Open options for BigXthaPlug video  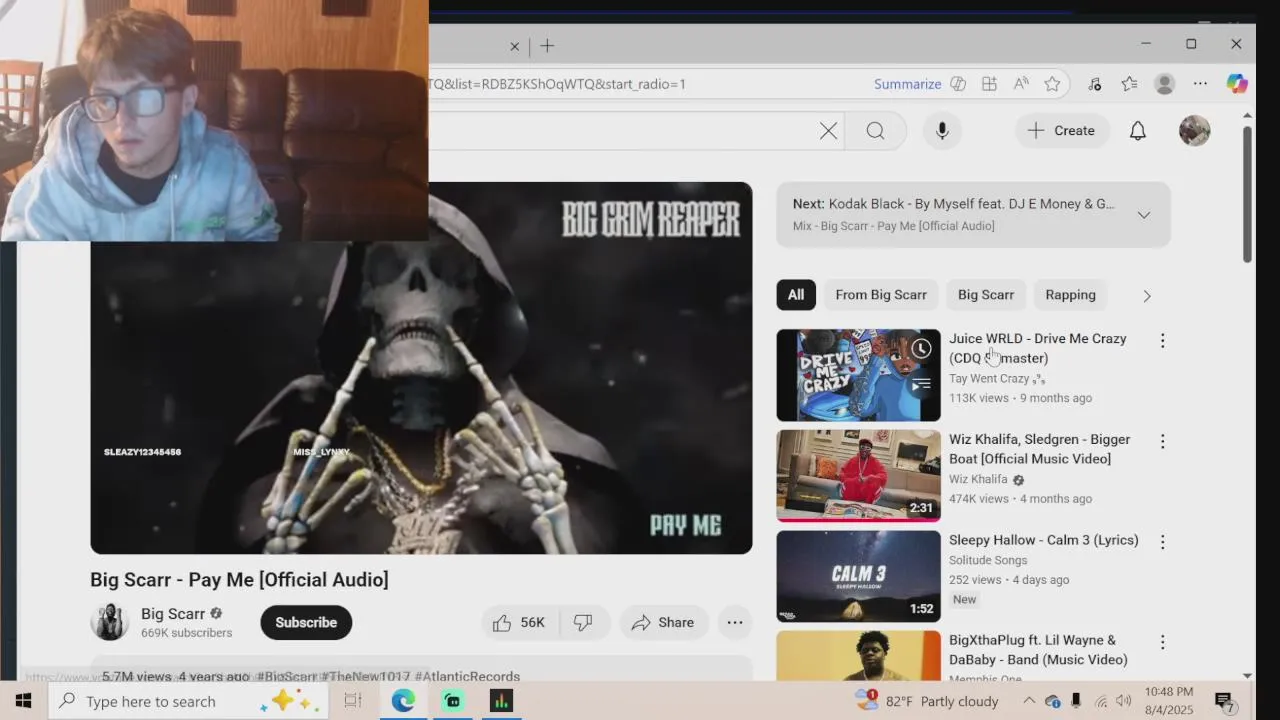pos(1162,642)
